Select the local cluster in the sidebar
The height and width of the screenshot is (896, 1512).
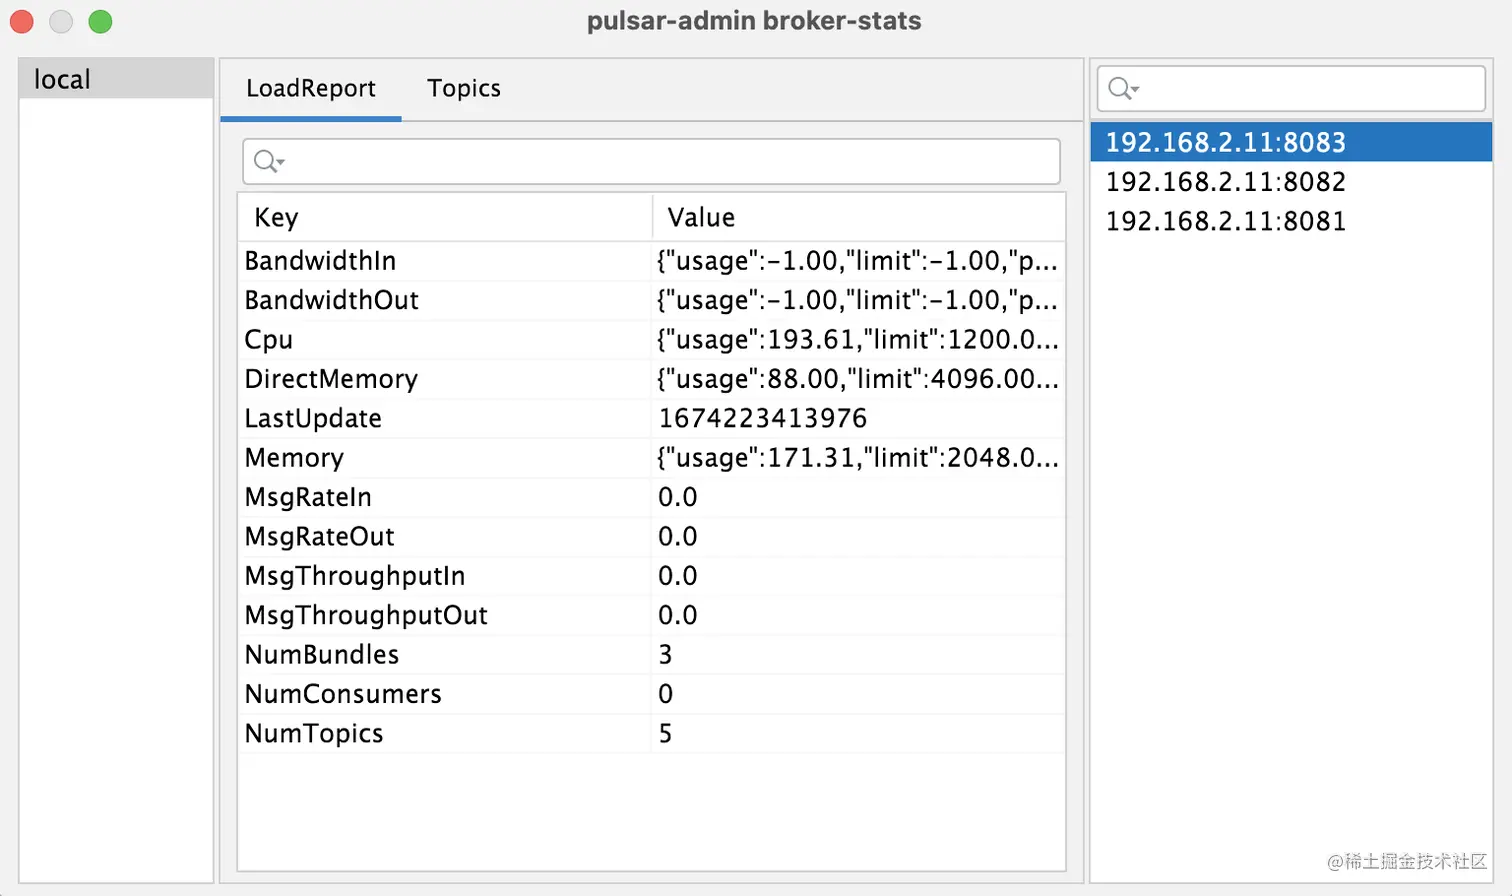pos(63,80)
